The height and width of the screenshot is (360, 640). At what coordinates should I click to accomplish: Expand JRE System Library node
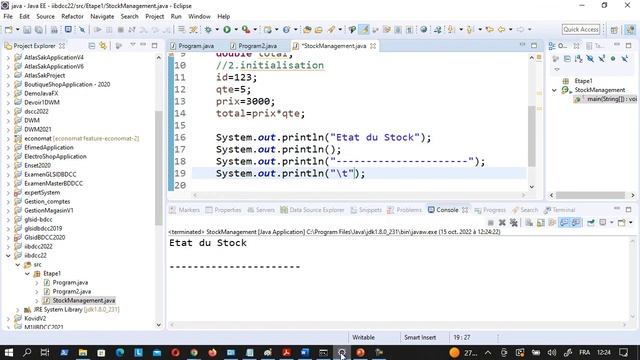click(x=18, y=309)
